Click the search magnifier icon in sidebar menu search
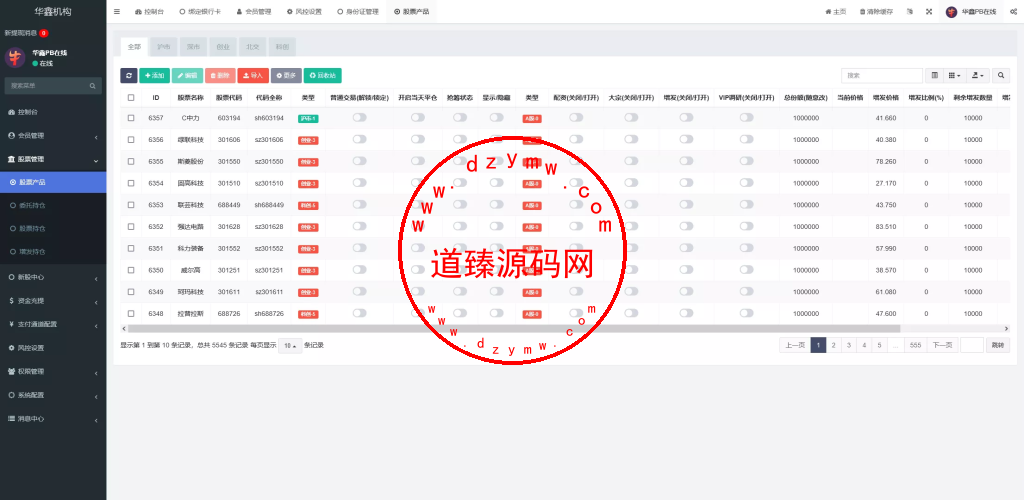Image resolution: width=1024 pixels, height=500 pixels. click(x=93, y=86)
